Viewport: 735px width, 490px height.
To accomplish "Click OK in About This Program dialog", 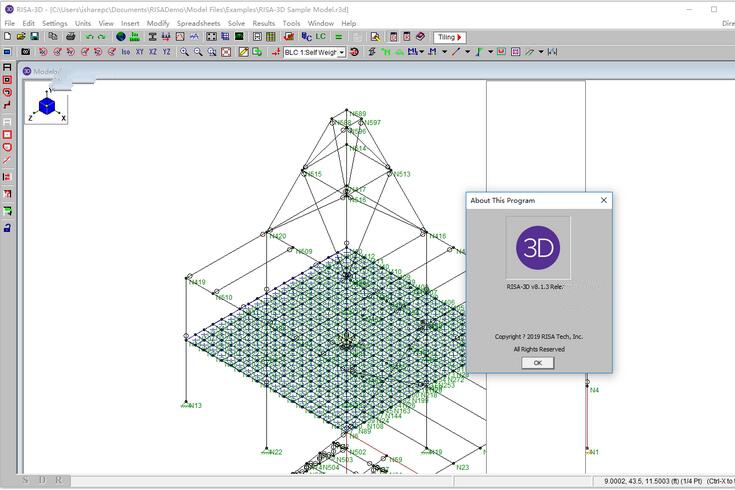I will click(538, 363).
